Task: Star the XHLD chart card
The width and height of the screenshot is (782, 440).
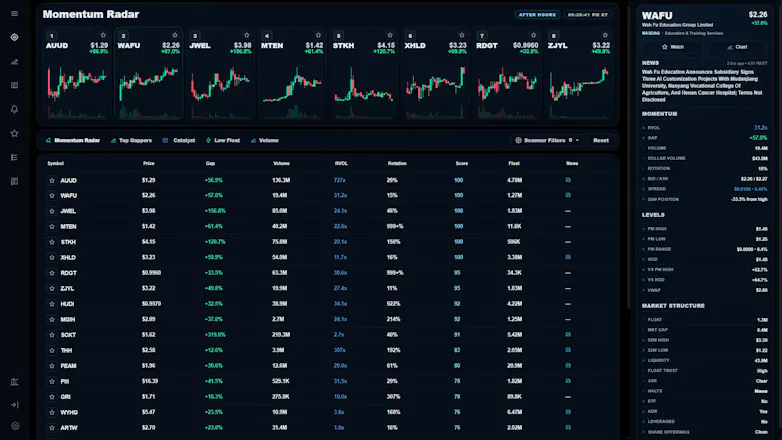Action: (x=462, y=35)
